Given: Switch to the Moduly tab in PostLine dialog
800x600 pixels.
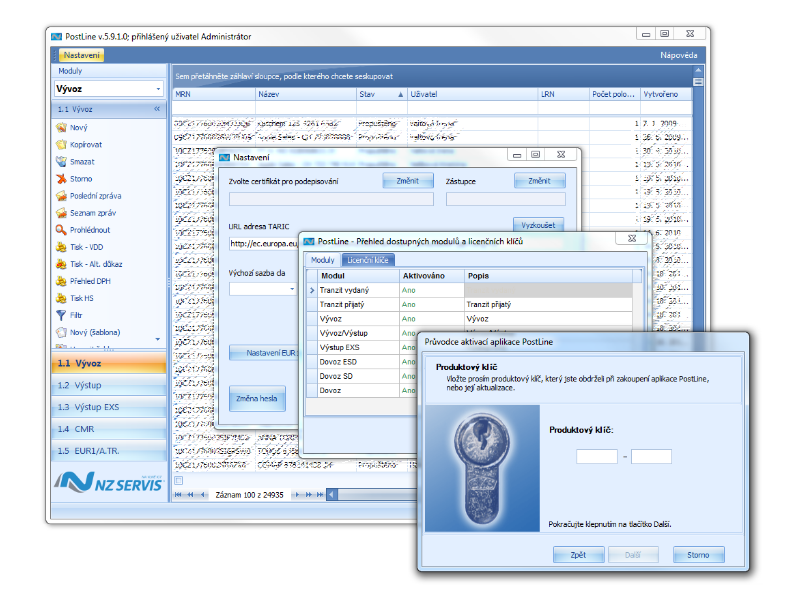Looking at the screenshot, I should pos(322,260).
